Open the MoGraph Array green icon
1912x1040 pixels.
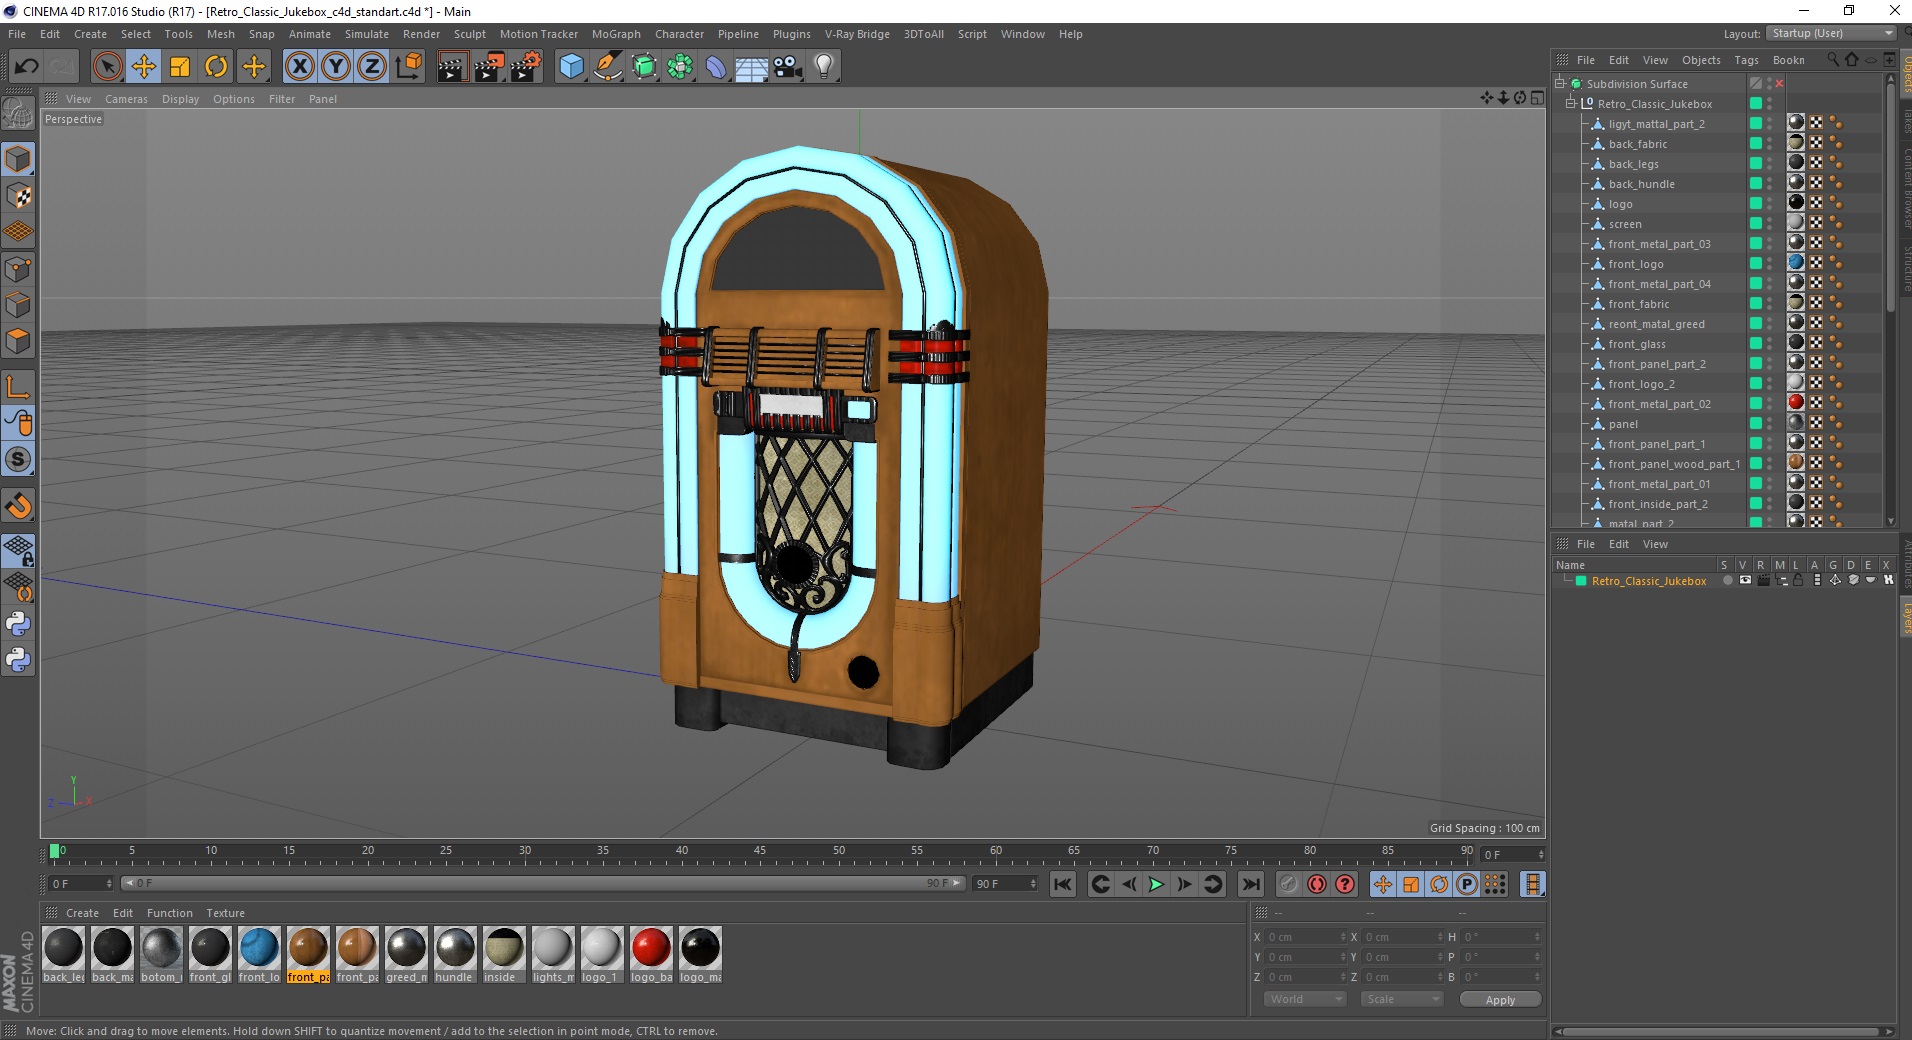[680, 67]
